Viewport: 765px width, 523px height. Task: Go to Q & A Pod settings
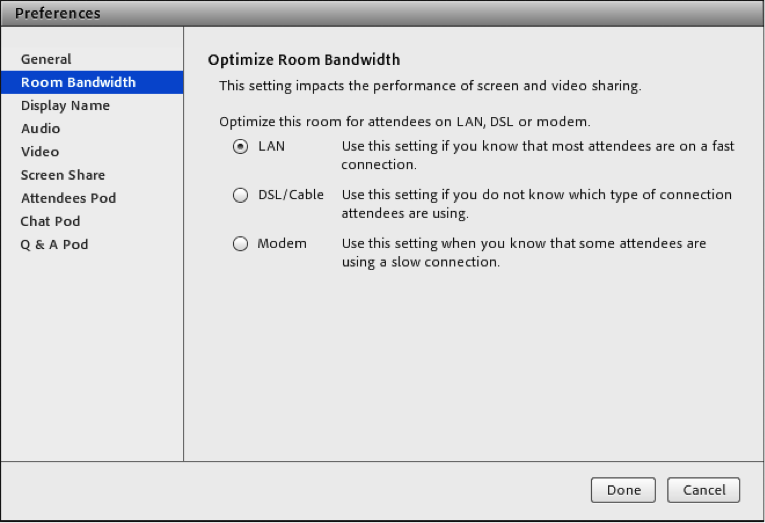pyautogui.click(x=54, y=244)
